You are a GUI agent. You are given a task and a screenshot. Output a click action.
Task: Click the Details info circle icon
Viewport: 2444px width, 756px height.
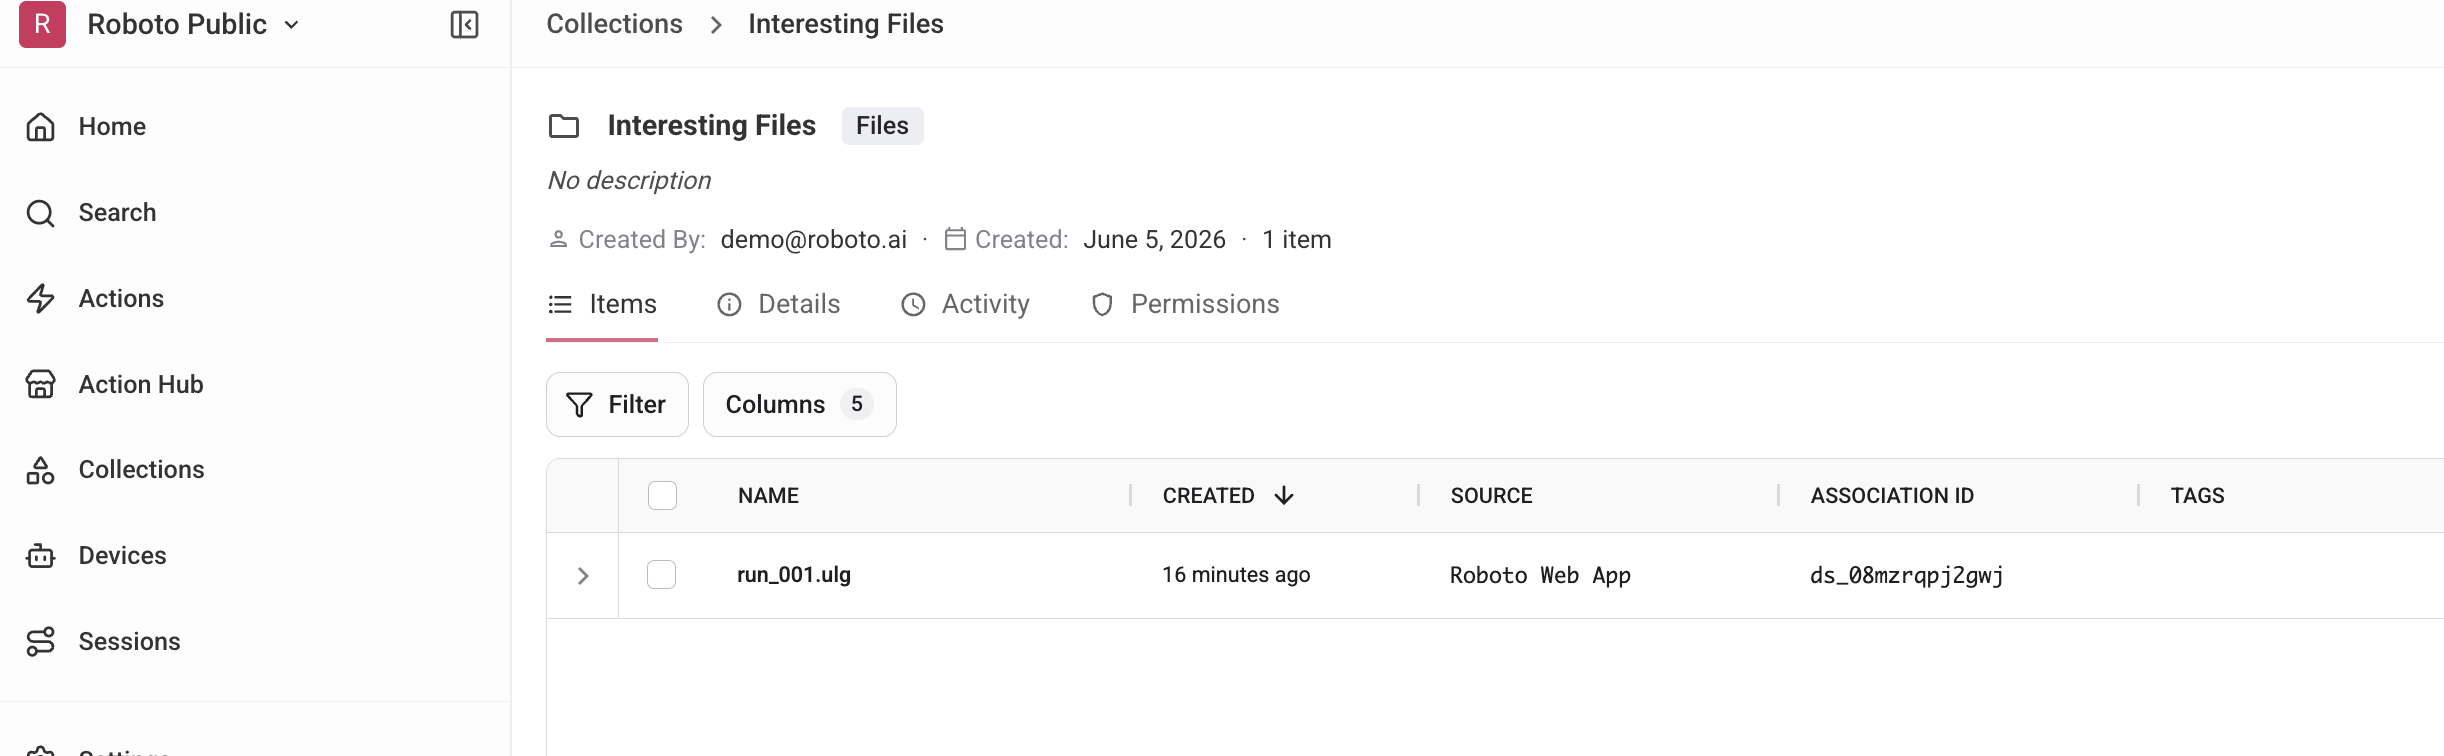[x=729, y=305]
